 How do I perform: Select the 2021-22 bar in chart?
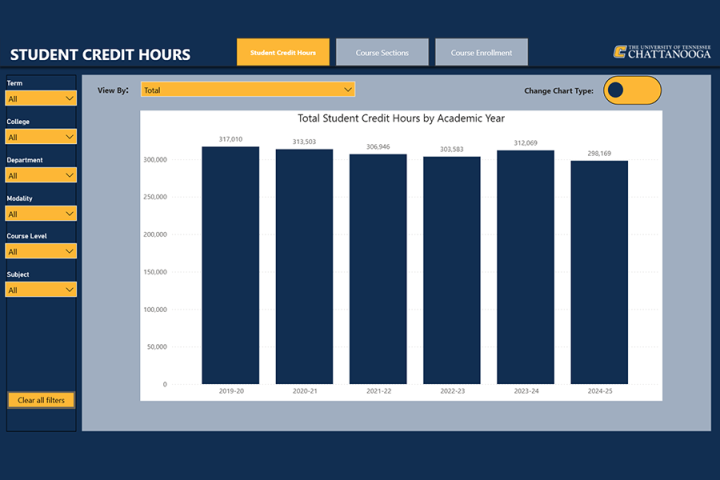(378, 268)
